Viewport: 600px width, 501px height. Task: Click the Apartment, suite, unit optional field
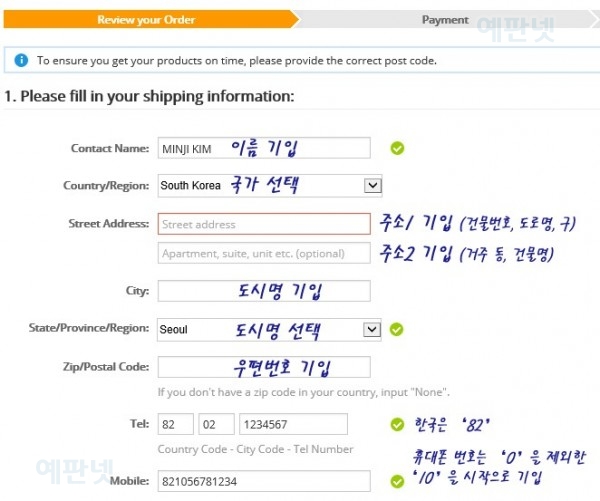click(x=264, y=253)
